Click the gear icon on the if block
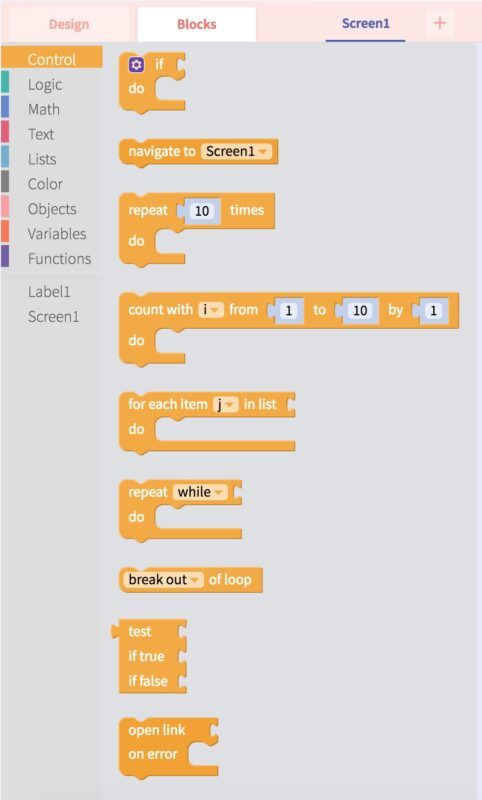Image resolution: width=482 pixels, height=800 pixels. [x=136, y=65]
